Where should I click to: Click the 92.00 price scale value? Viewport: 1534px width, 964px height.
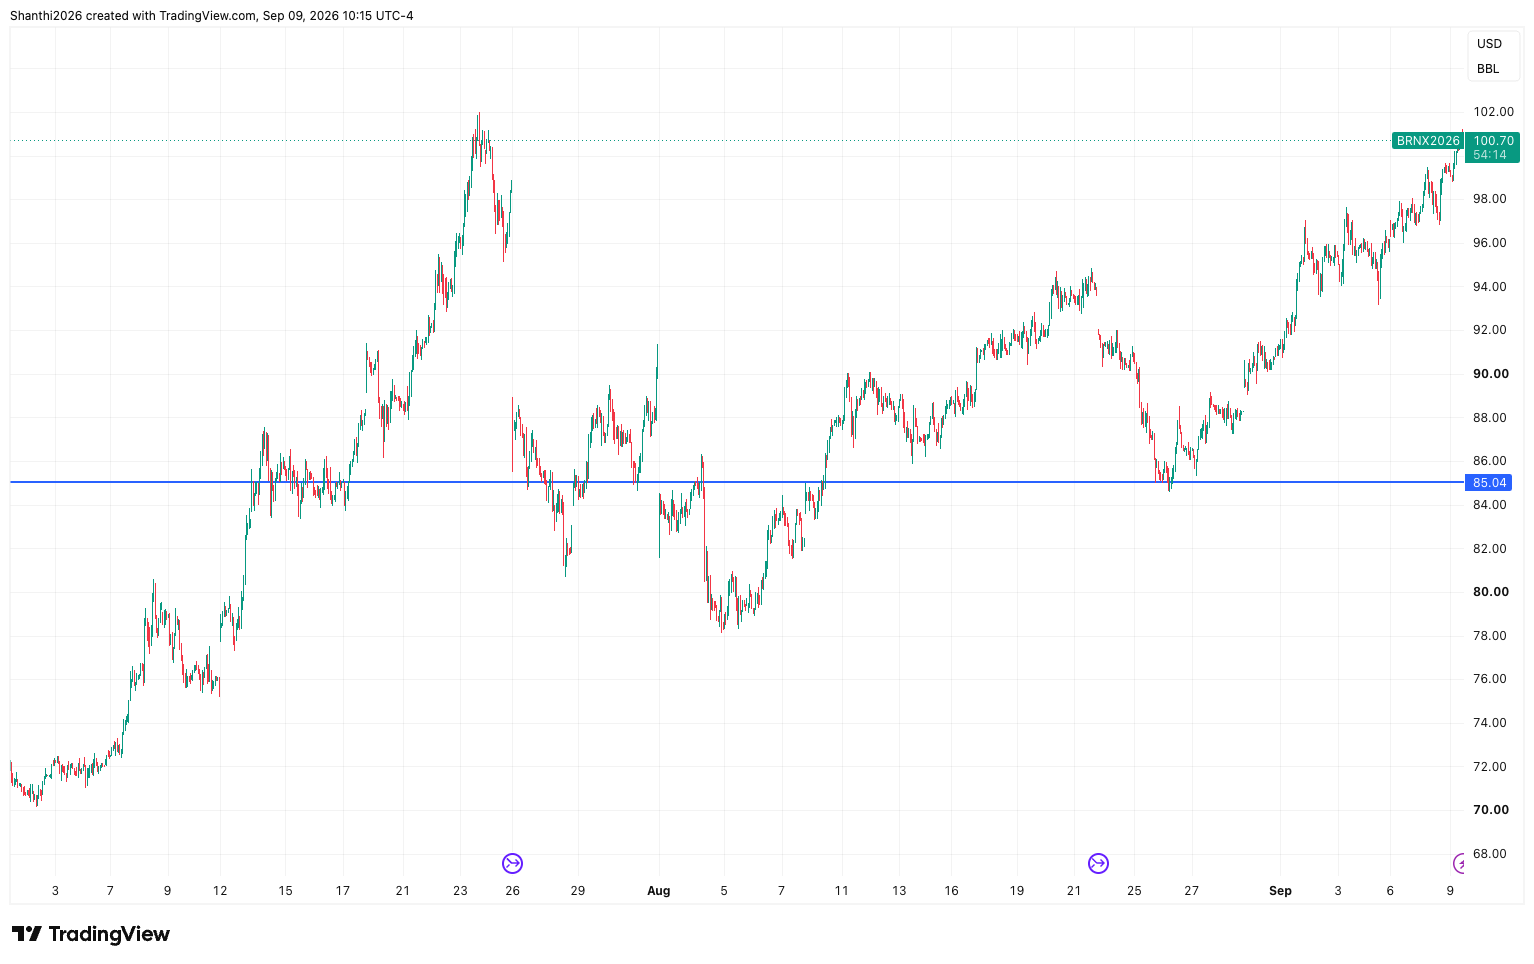(x=1489, y=330)
